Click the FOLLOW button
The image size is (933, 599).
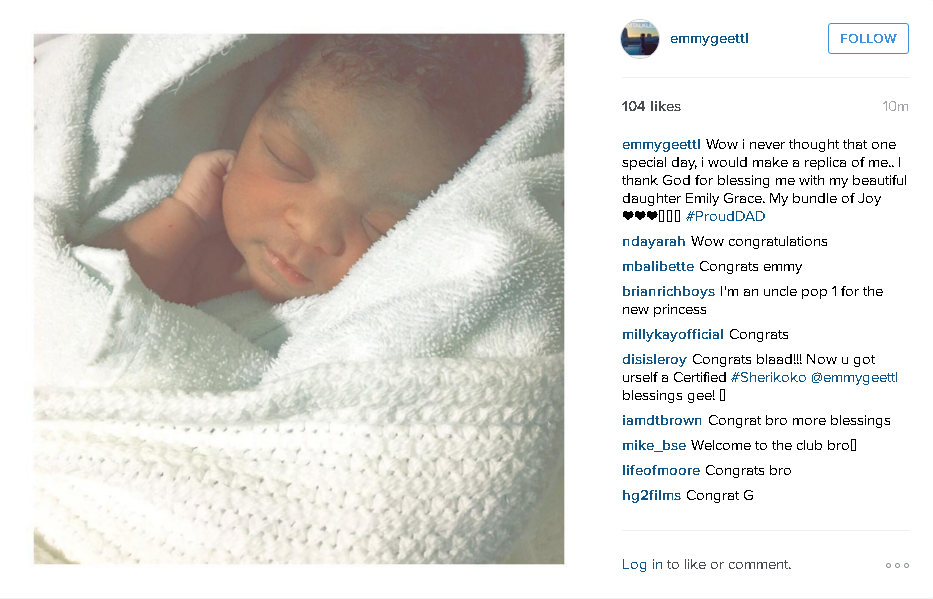tap(868, 39)
